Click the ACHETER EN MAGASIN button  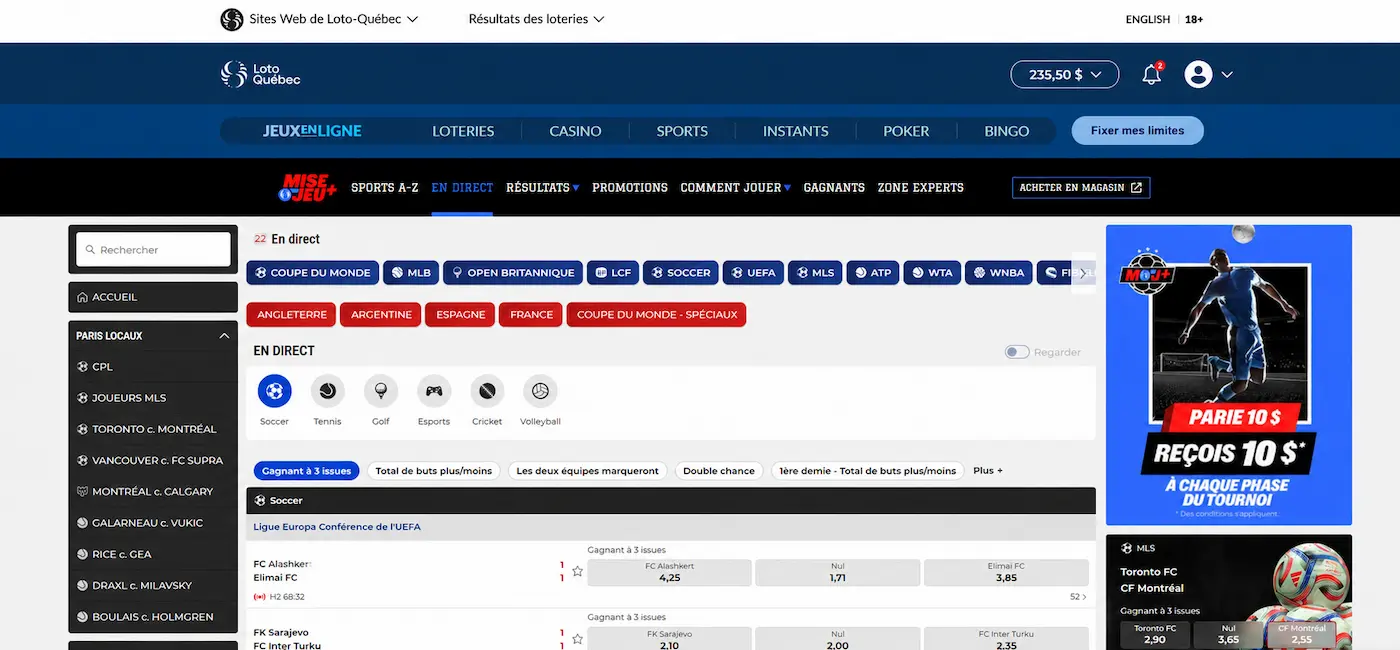pos(1081,188)
